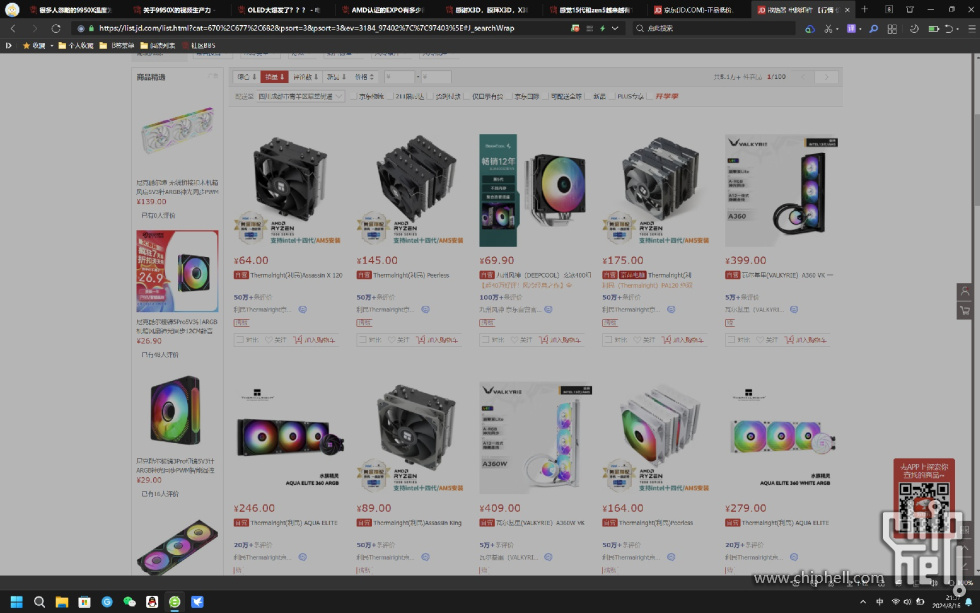Tick compare checkbox for ¥145.00 cooler
The height and width of the screenshot is (613, 980).
point(362,340)
